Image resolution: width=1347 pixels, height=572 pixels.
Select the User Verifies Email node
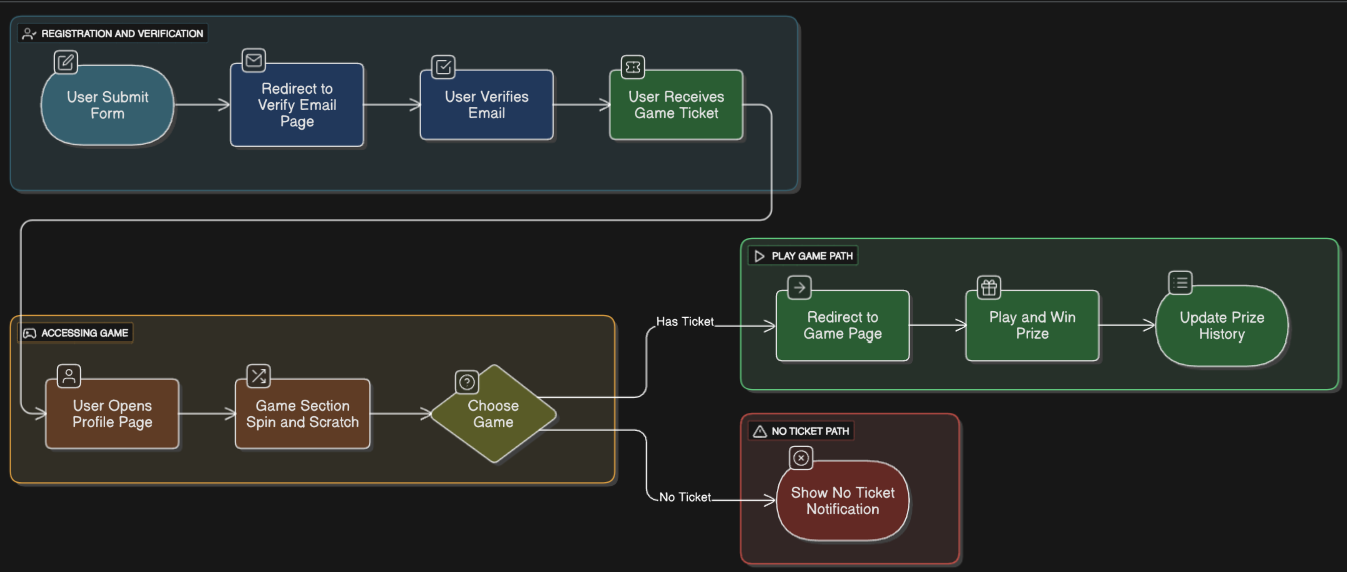487,105
